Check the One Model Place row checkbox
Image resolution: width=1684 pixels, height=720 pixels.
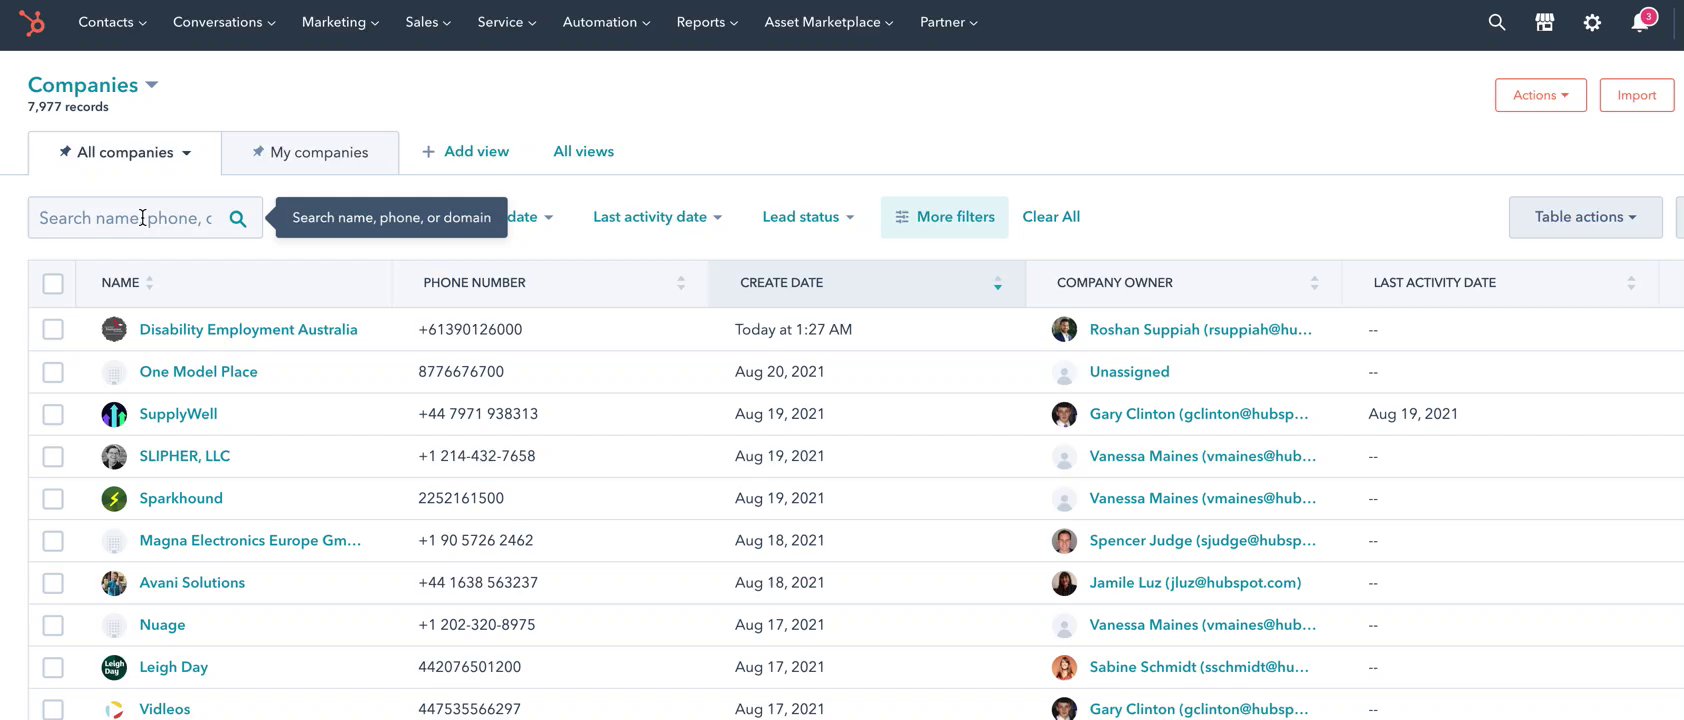(53, 372)
